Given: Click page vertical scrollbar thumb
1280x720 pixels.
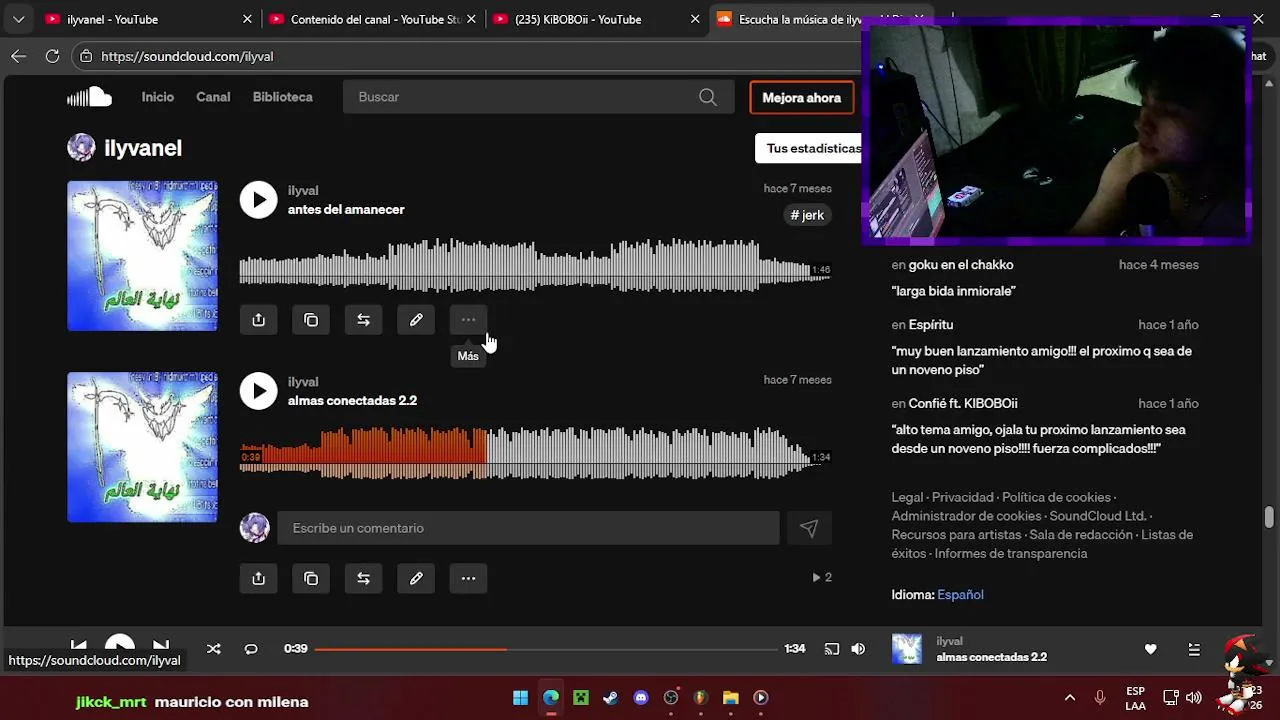Looking at the screenshot, I should click(1270, 516).
